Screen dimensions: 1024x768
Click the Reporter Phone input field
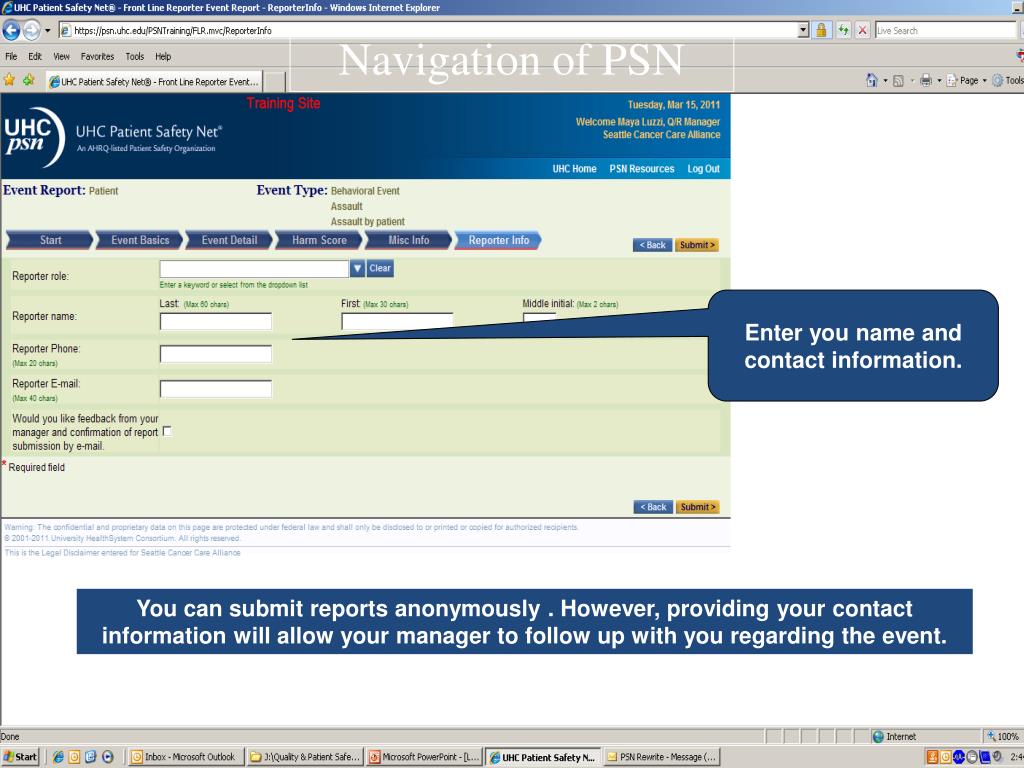216,354
